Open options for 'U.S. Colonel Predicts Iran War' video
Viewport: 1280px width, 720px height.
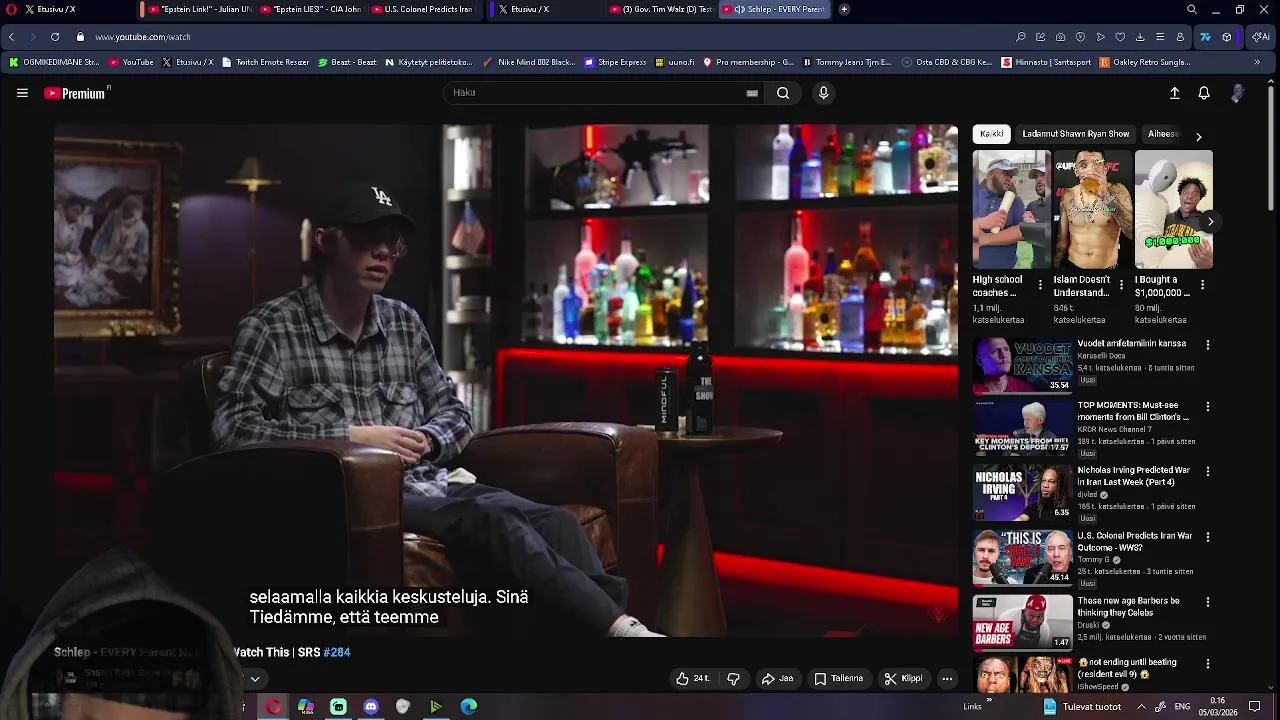[1208, 537]
